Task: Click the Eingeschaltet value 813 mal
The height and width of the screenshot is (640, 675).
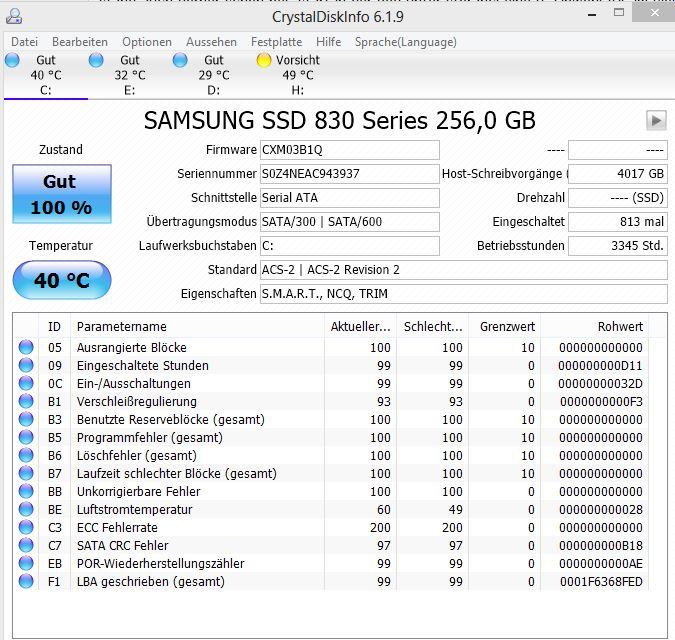Action: tap(618, 222)
